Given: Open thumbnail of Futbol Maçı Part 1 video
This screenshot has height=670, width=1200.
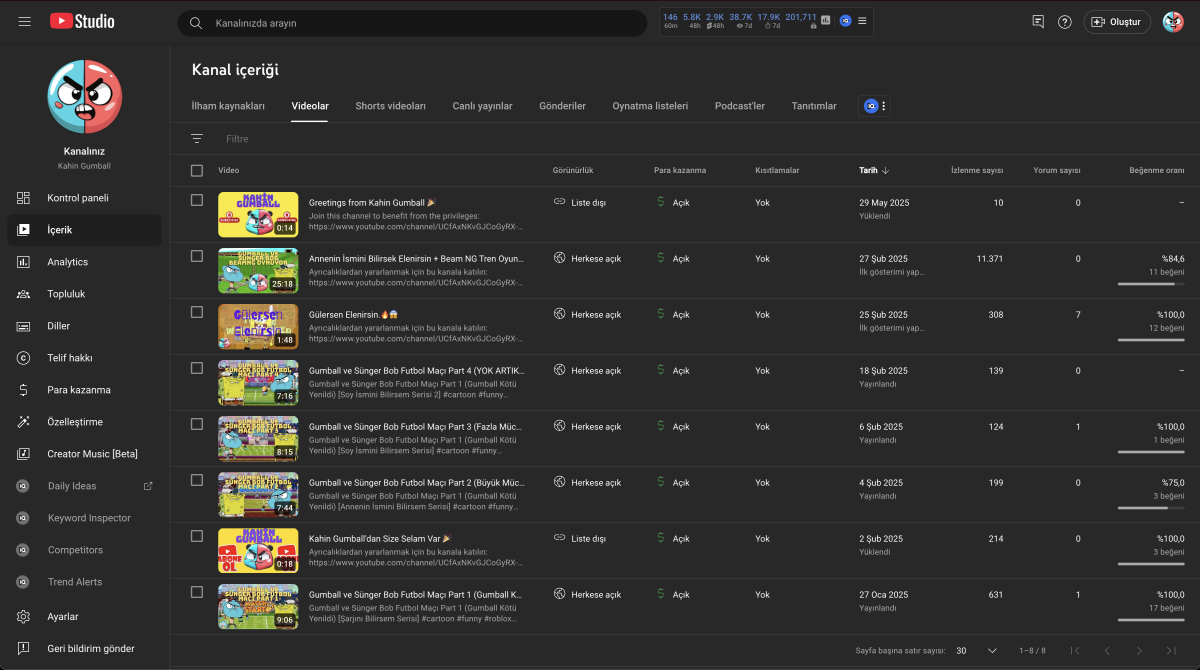Looking at the screenshot, I should 258,606.
